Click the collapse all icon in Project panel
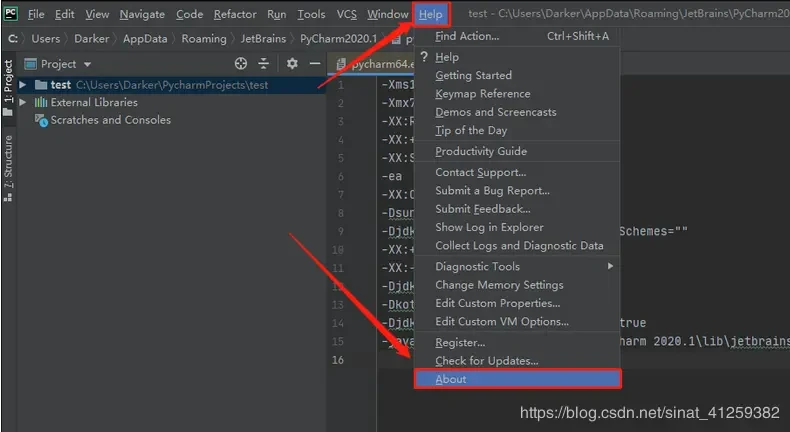The image size is (790, 432). tap(265, 63)
